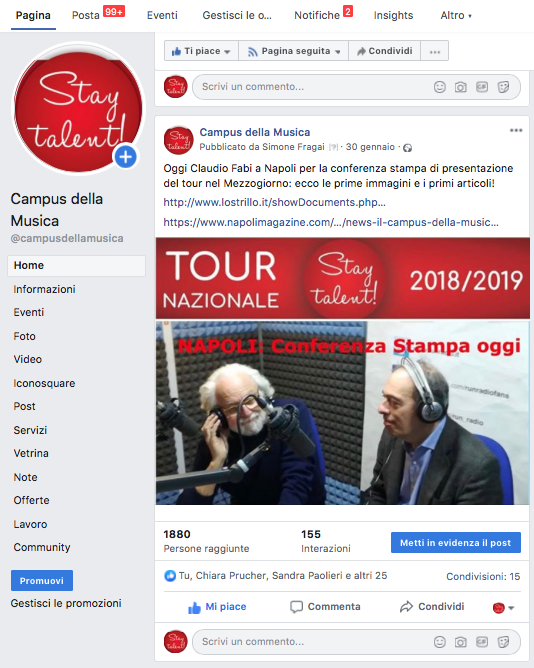Open the Ti piace dropdown
Viewport: 534px width, 668px height.
[201, 51]
